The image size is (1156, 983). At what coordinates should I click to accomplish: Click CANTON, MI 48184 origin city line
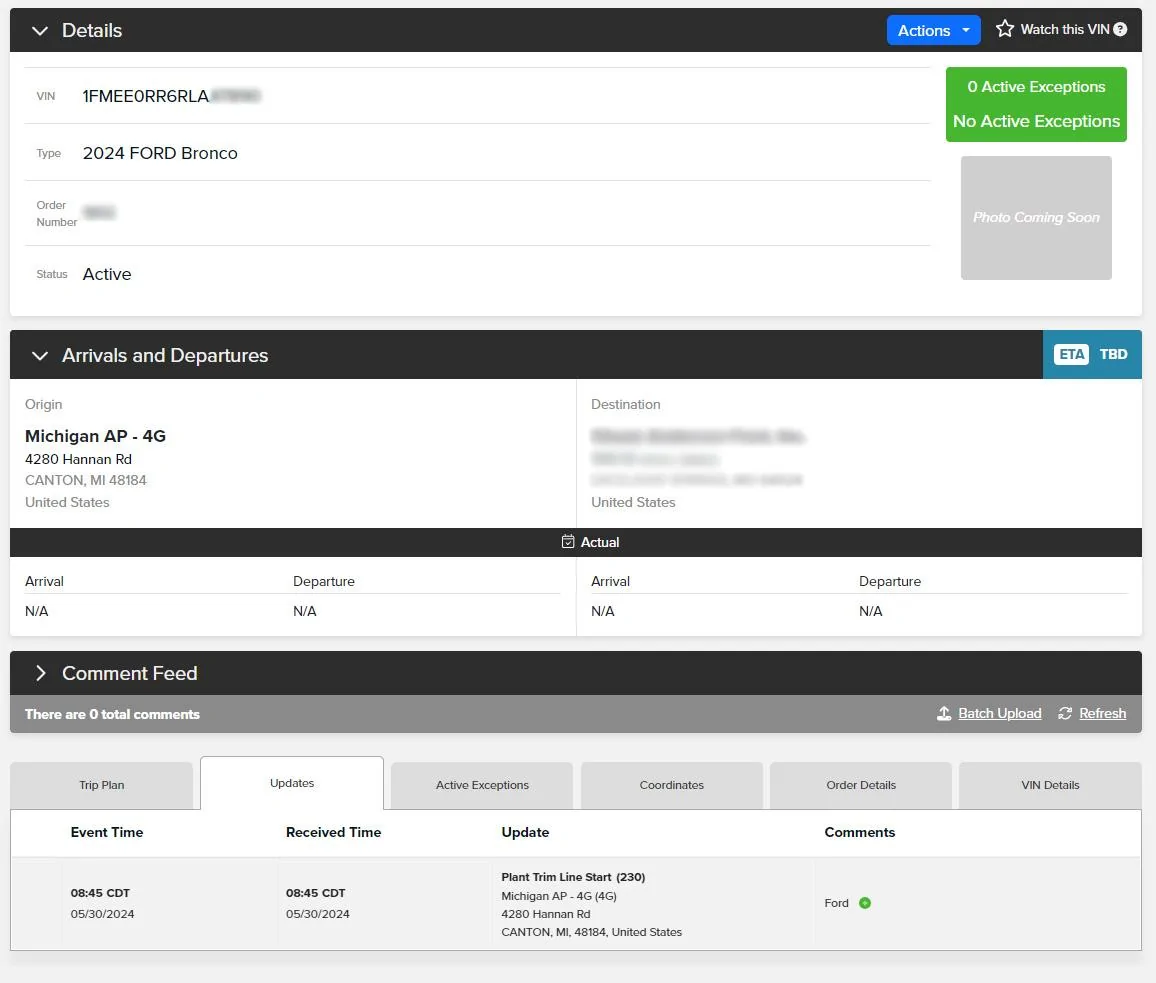click(x=86, y=480)
